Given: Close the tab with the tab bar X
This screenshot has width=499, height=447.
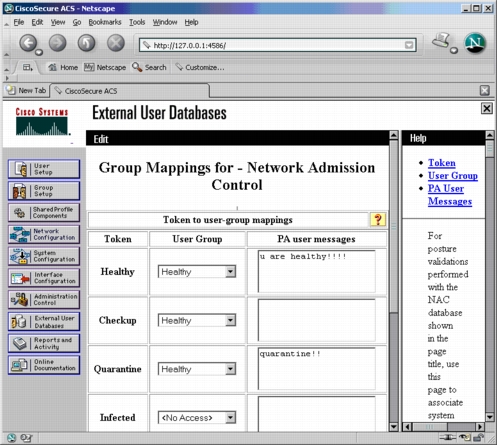Looking at the screenshot, I should coord(485,91).
